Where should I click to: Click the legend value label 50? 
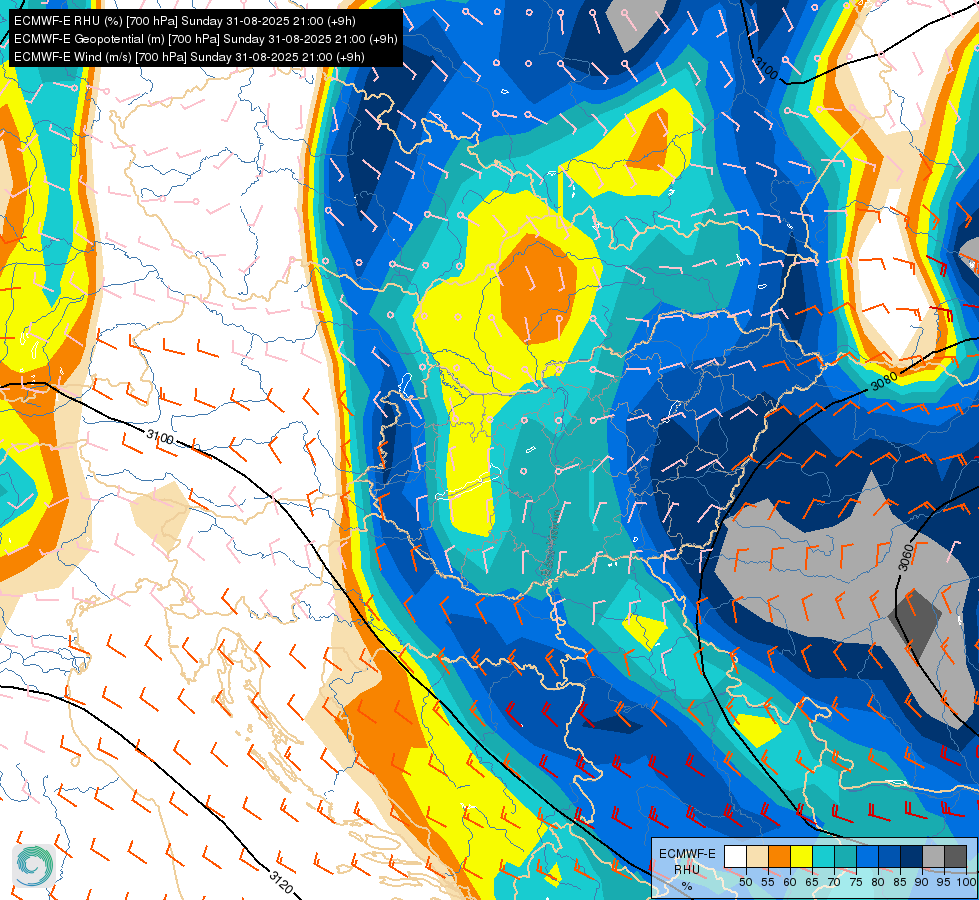pyautogui.click(x=745, y=882)
